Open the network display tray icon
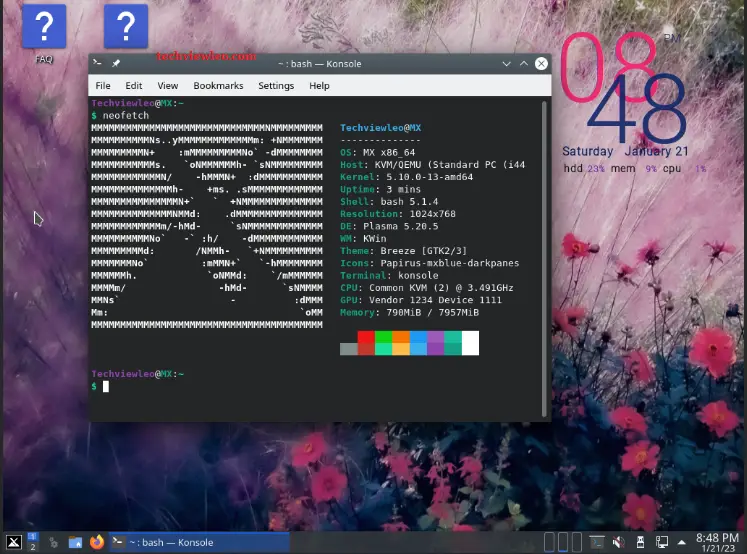 [x=662, y=542]
